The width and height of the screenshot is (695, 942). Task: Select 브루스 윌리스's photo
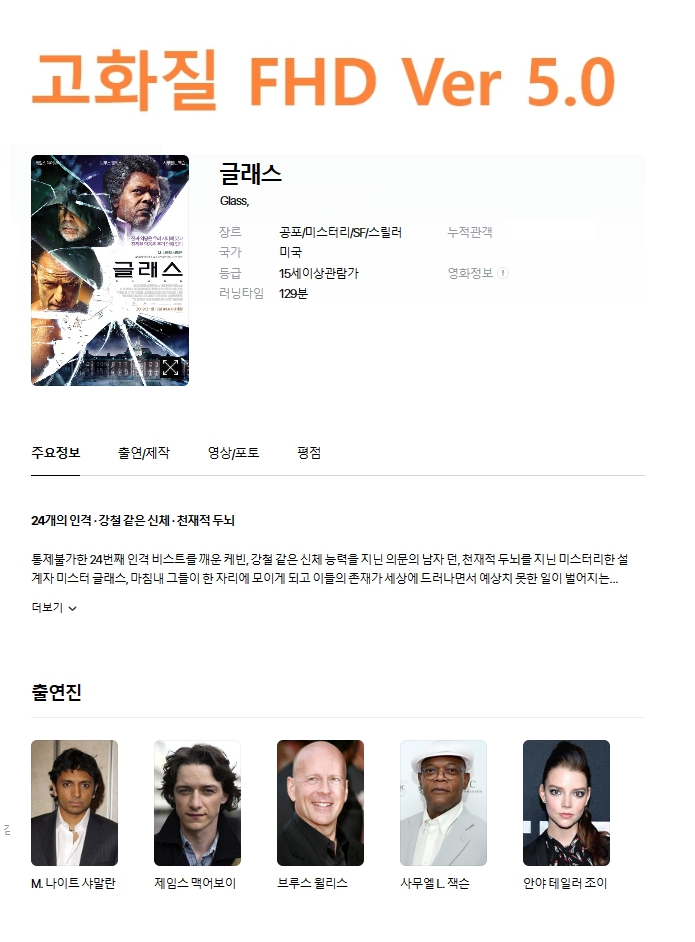pos(320,803)
